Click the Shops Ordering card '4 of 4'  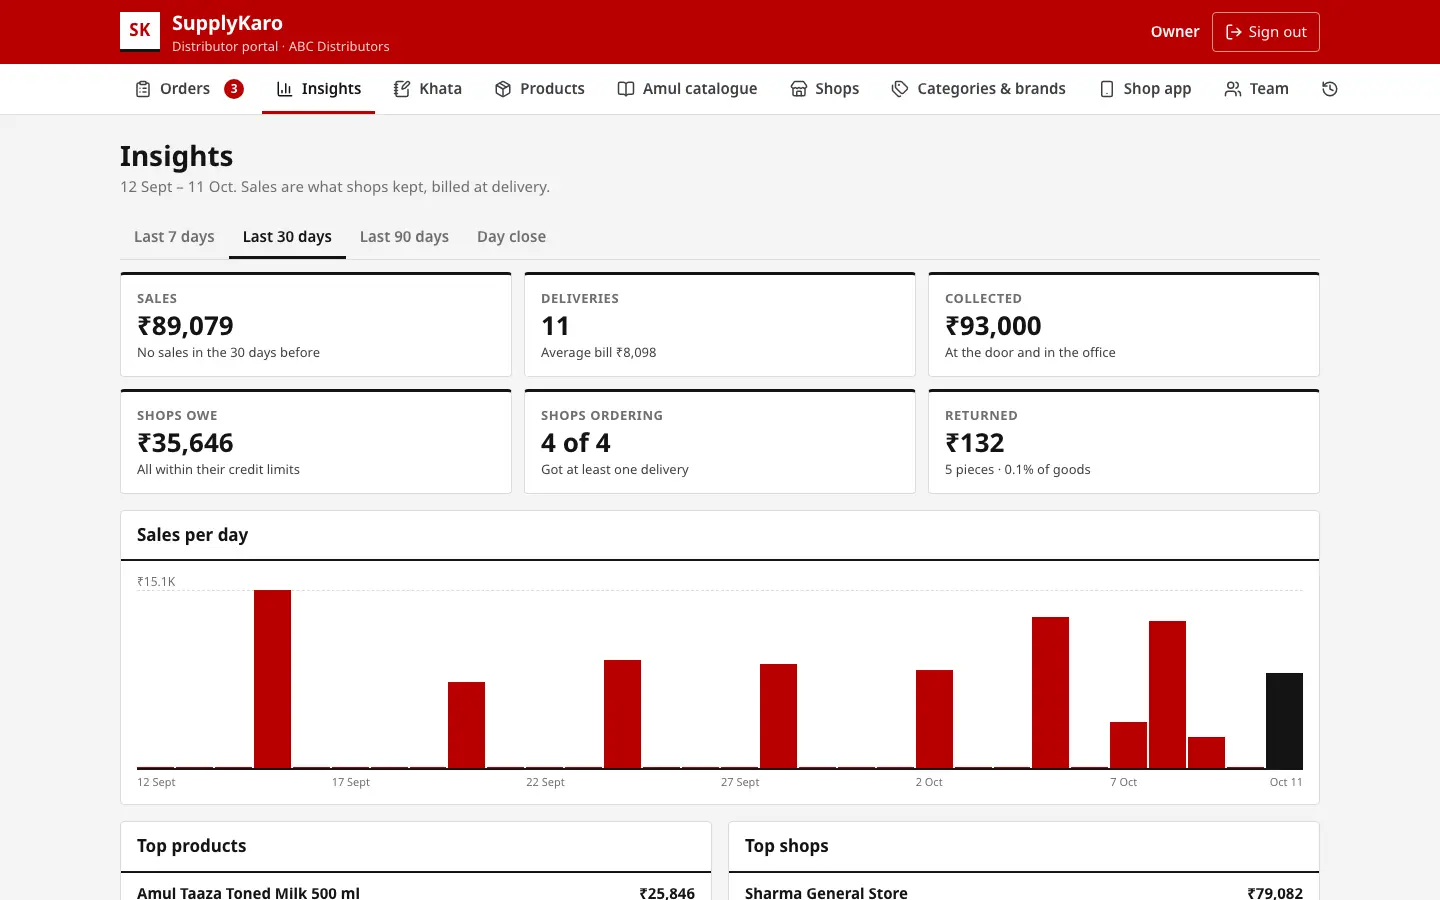pos(720,442)
